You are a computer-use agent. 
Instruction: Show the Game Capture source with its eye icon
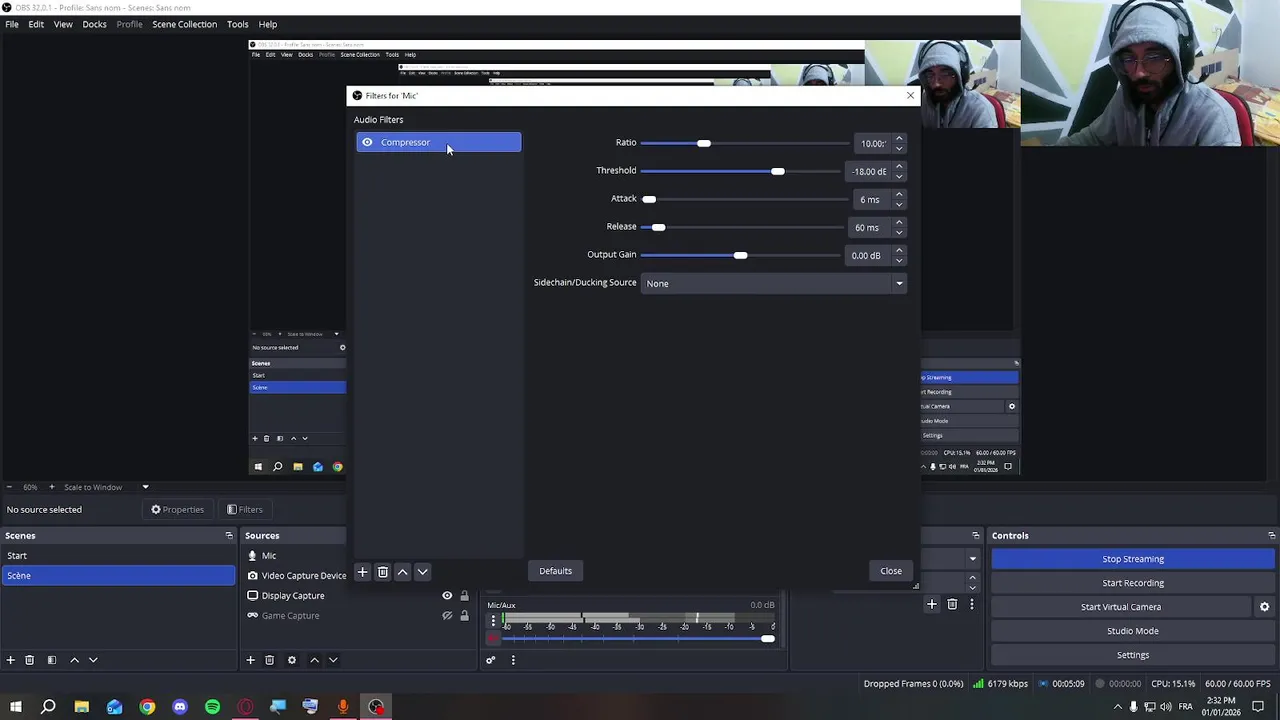447,616
